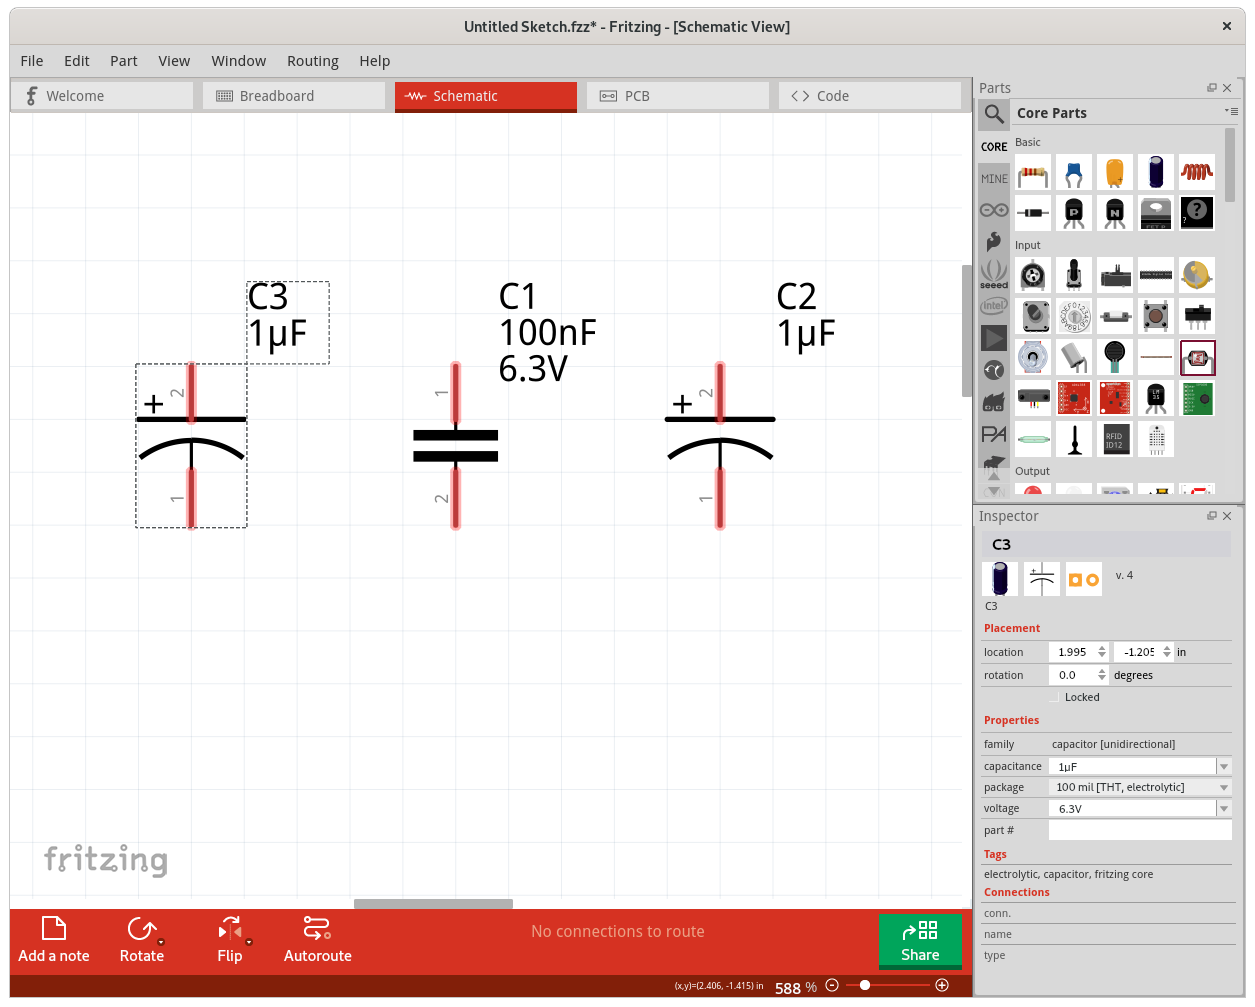
Task: Select the diode part in Basic section
Action: click(1033, 212)
